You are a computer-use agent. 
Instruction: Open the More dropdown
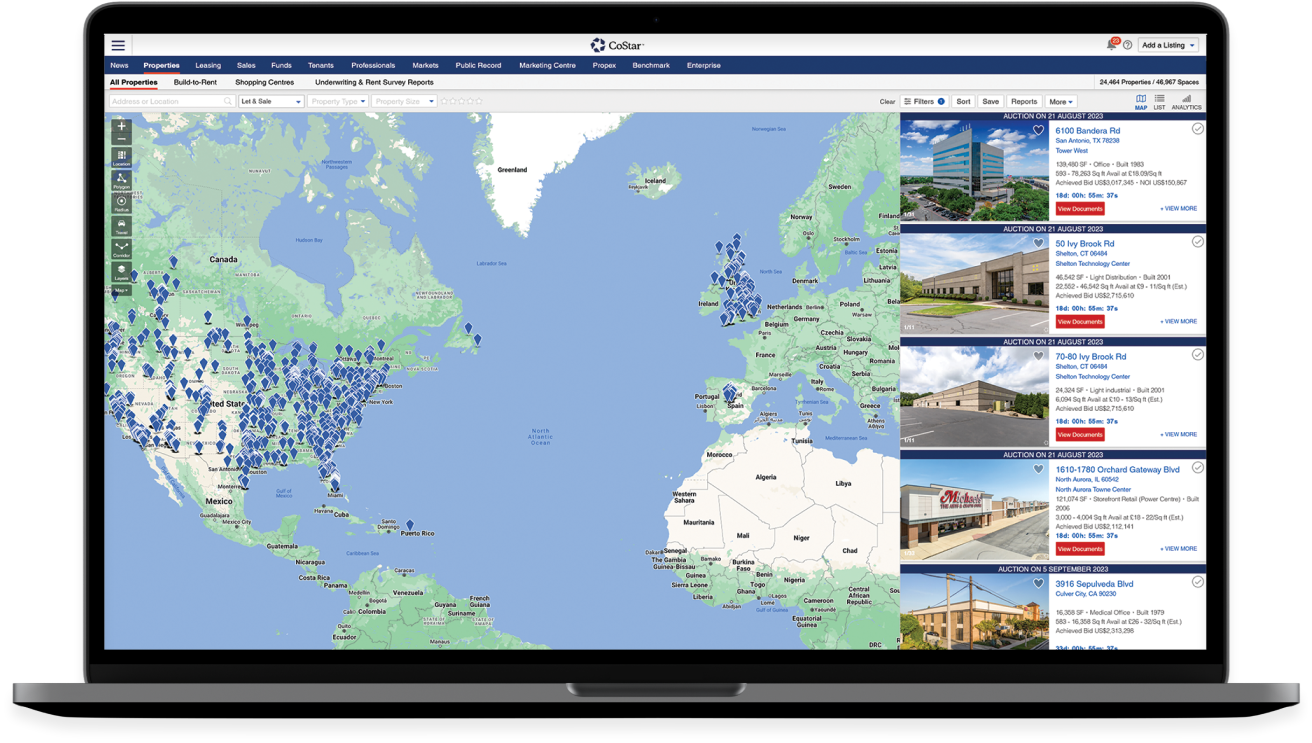(1060, 102)
